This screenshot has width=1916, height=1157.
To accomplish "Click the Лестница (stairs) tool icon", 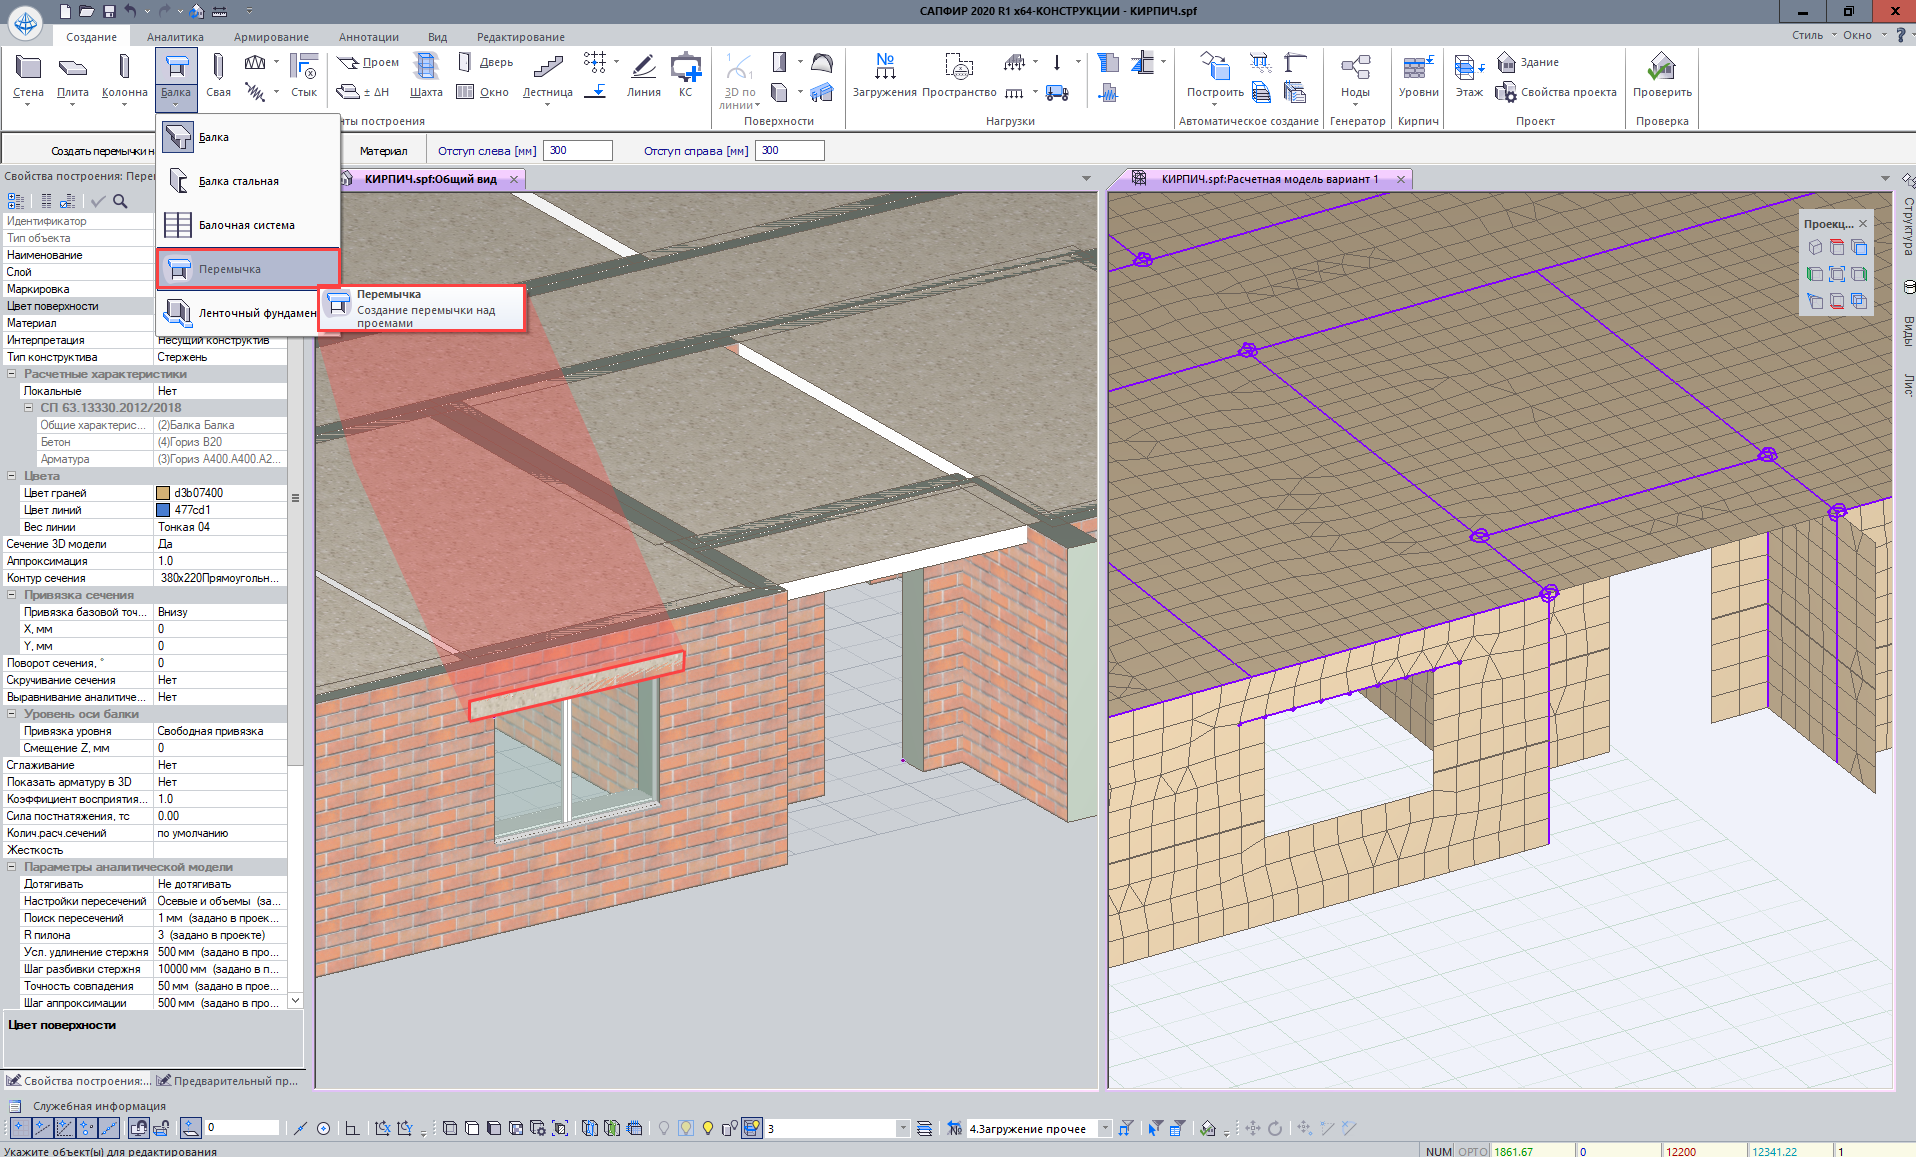I will tap(548, 67).
